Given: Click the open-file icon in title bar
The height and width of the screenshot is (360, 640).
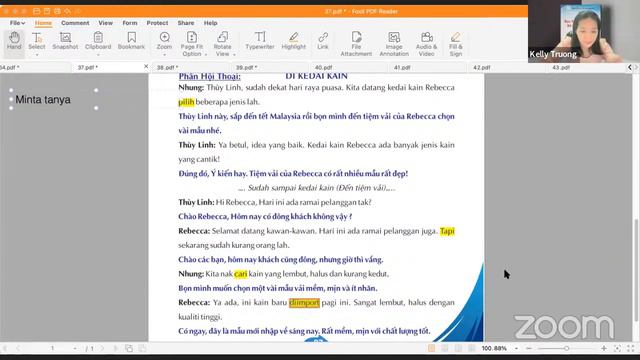Looking at the screenshot, I should 36,11.
